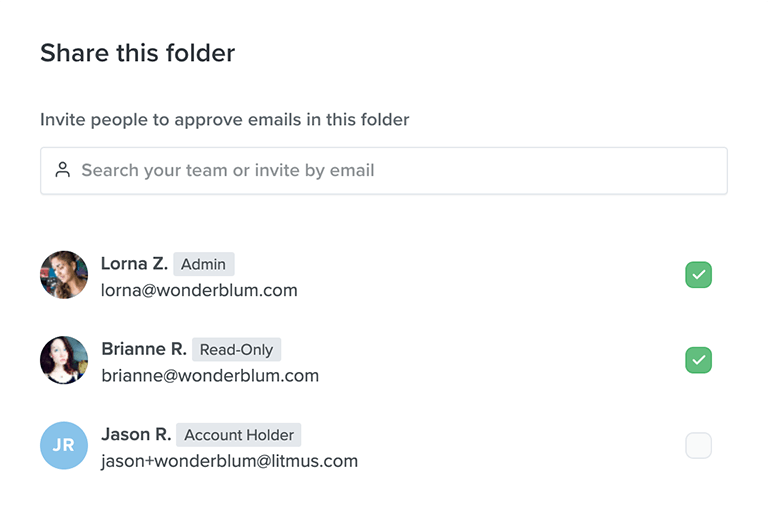Click the brianne@wonderblum.com email address

(x=210, y=376)
